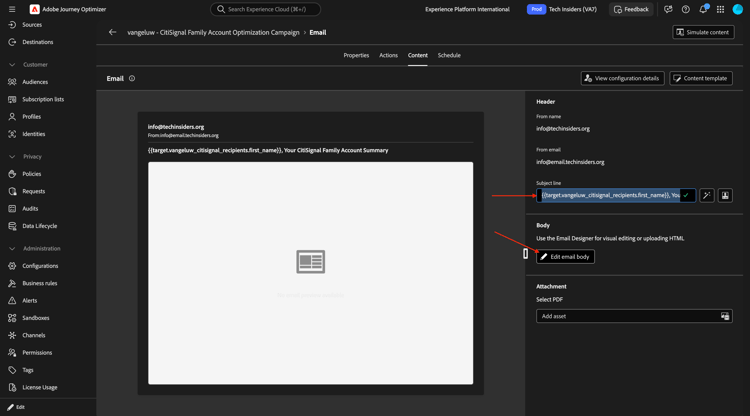Click the Email info icon
Image resolution: width=750 pixels, height=416 pixels.
pos(132,78)
